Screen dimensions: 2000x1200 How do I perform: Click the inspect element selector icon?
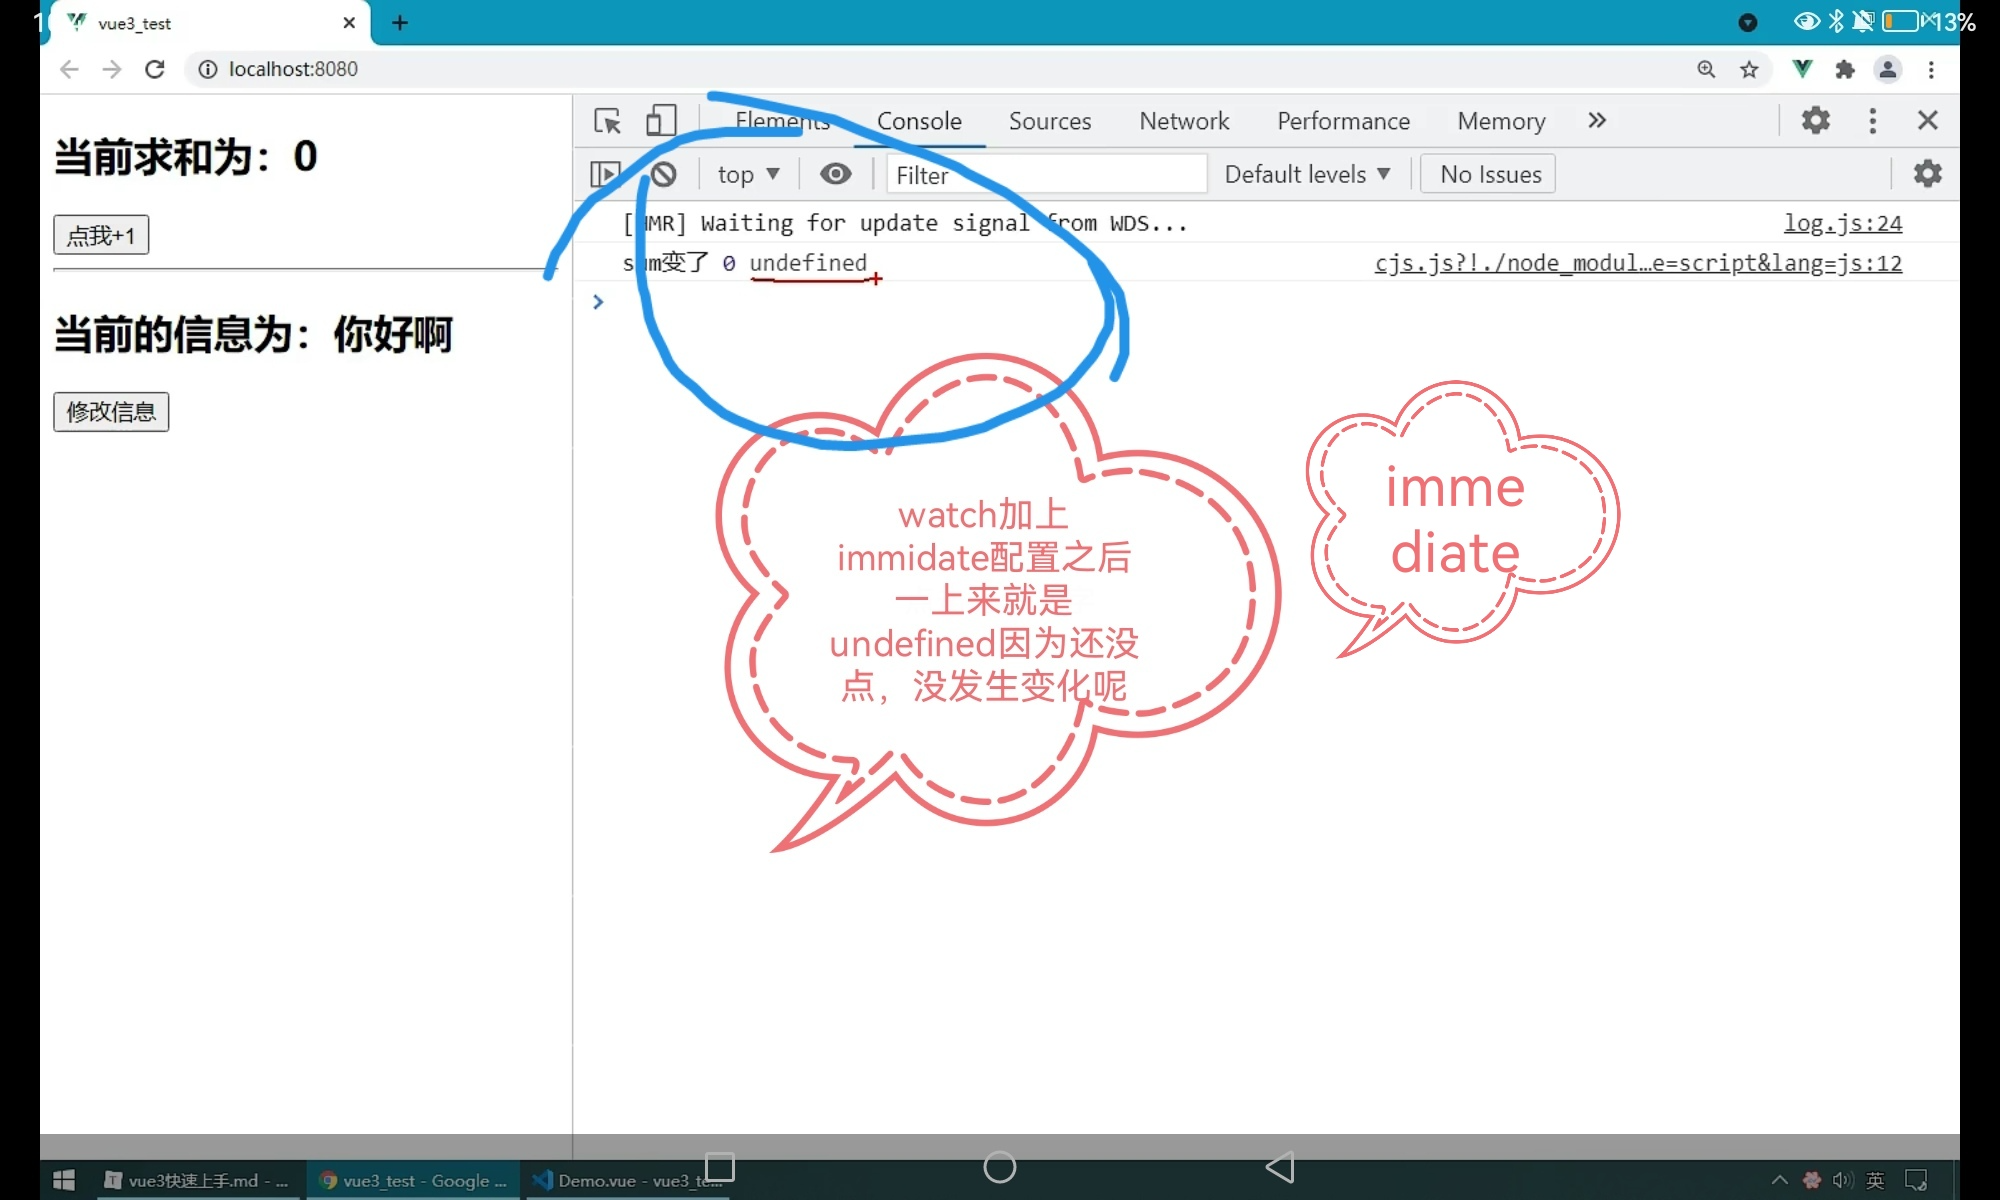[607, 121]
